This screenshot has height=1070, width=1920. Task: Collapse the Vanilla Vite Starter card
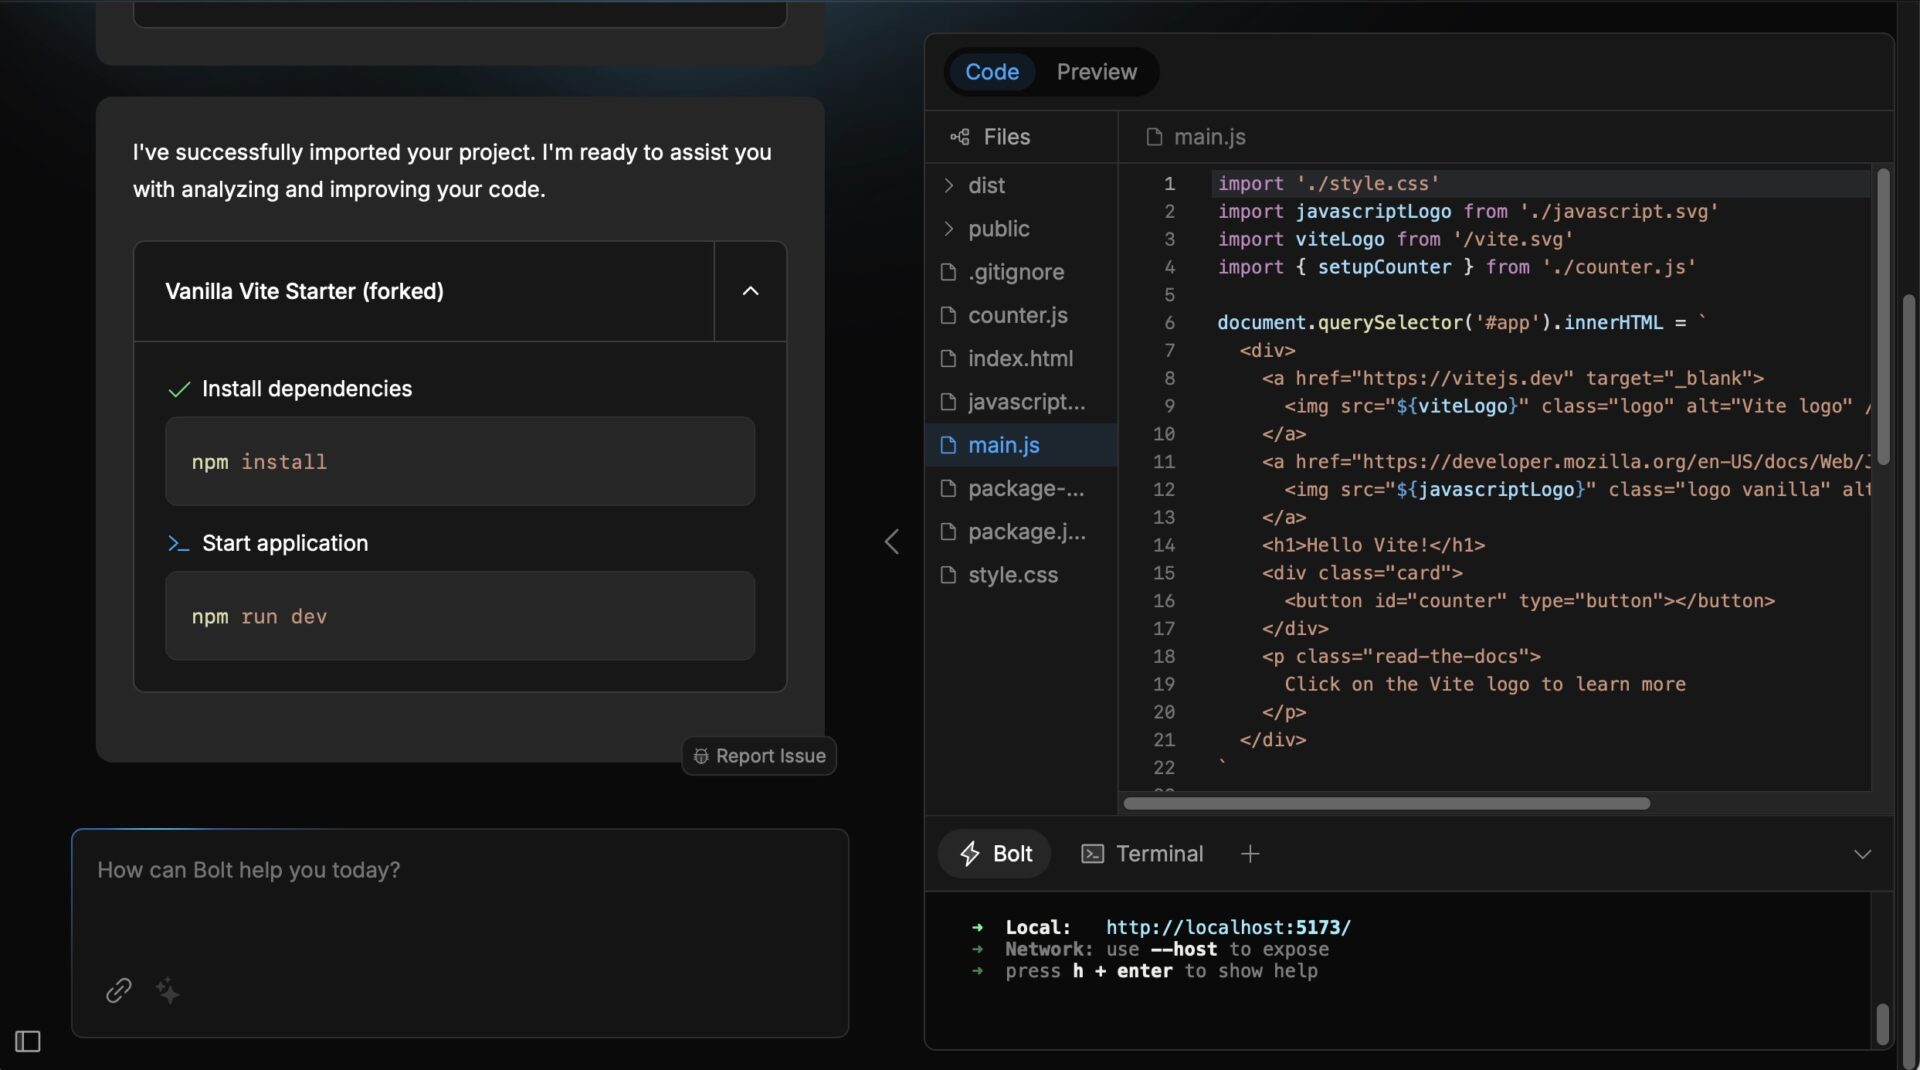click(x=750, y=291)
